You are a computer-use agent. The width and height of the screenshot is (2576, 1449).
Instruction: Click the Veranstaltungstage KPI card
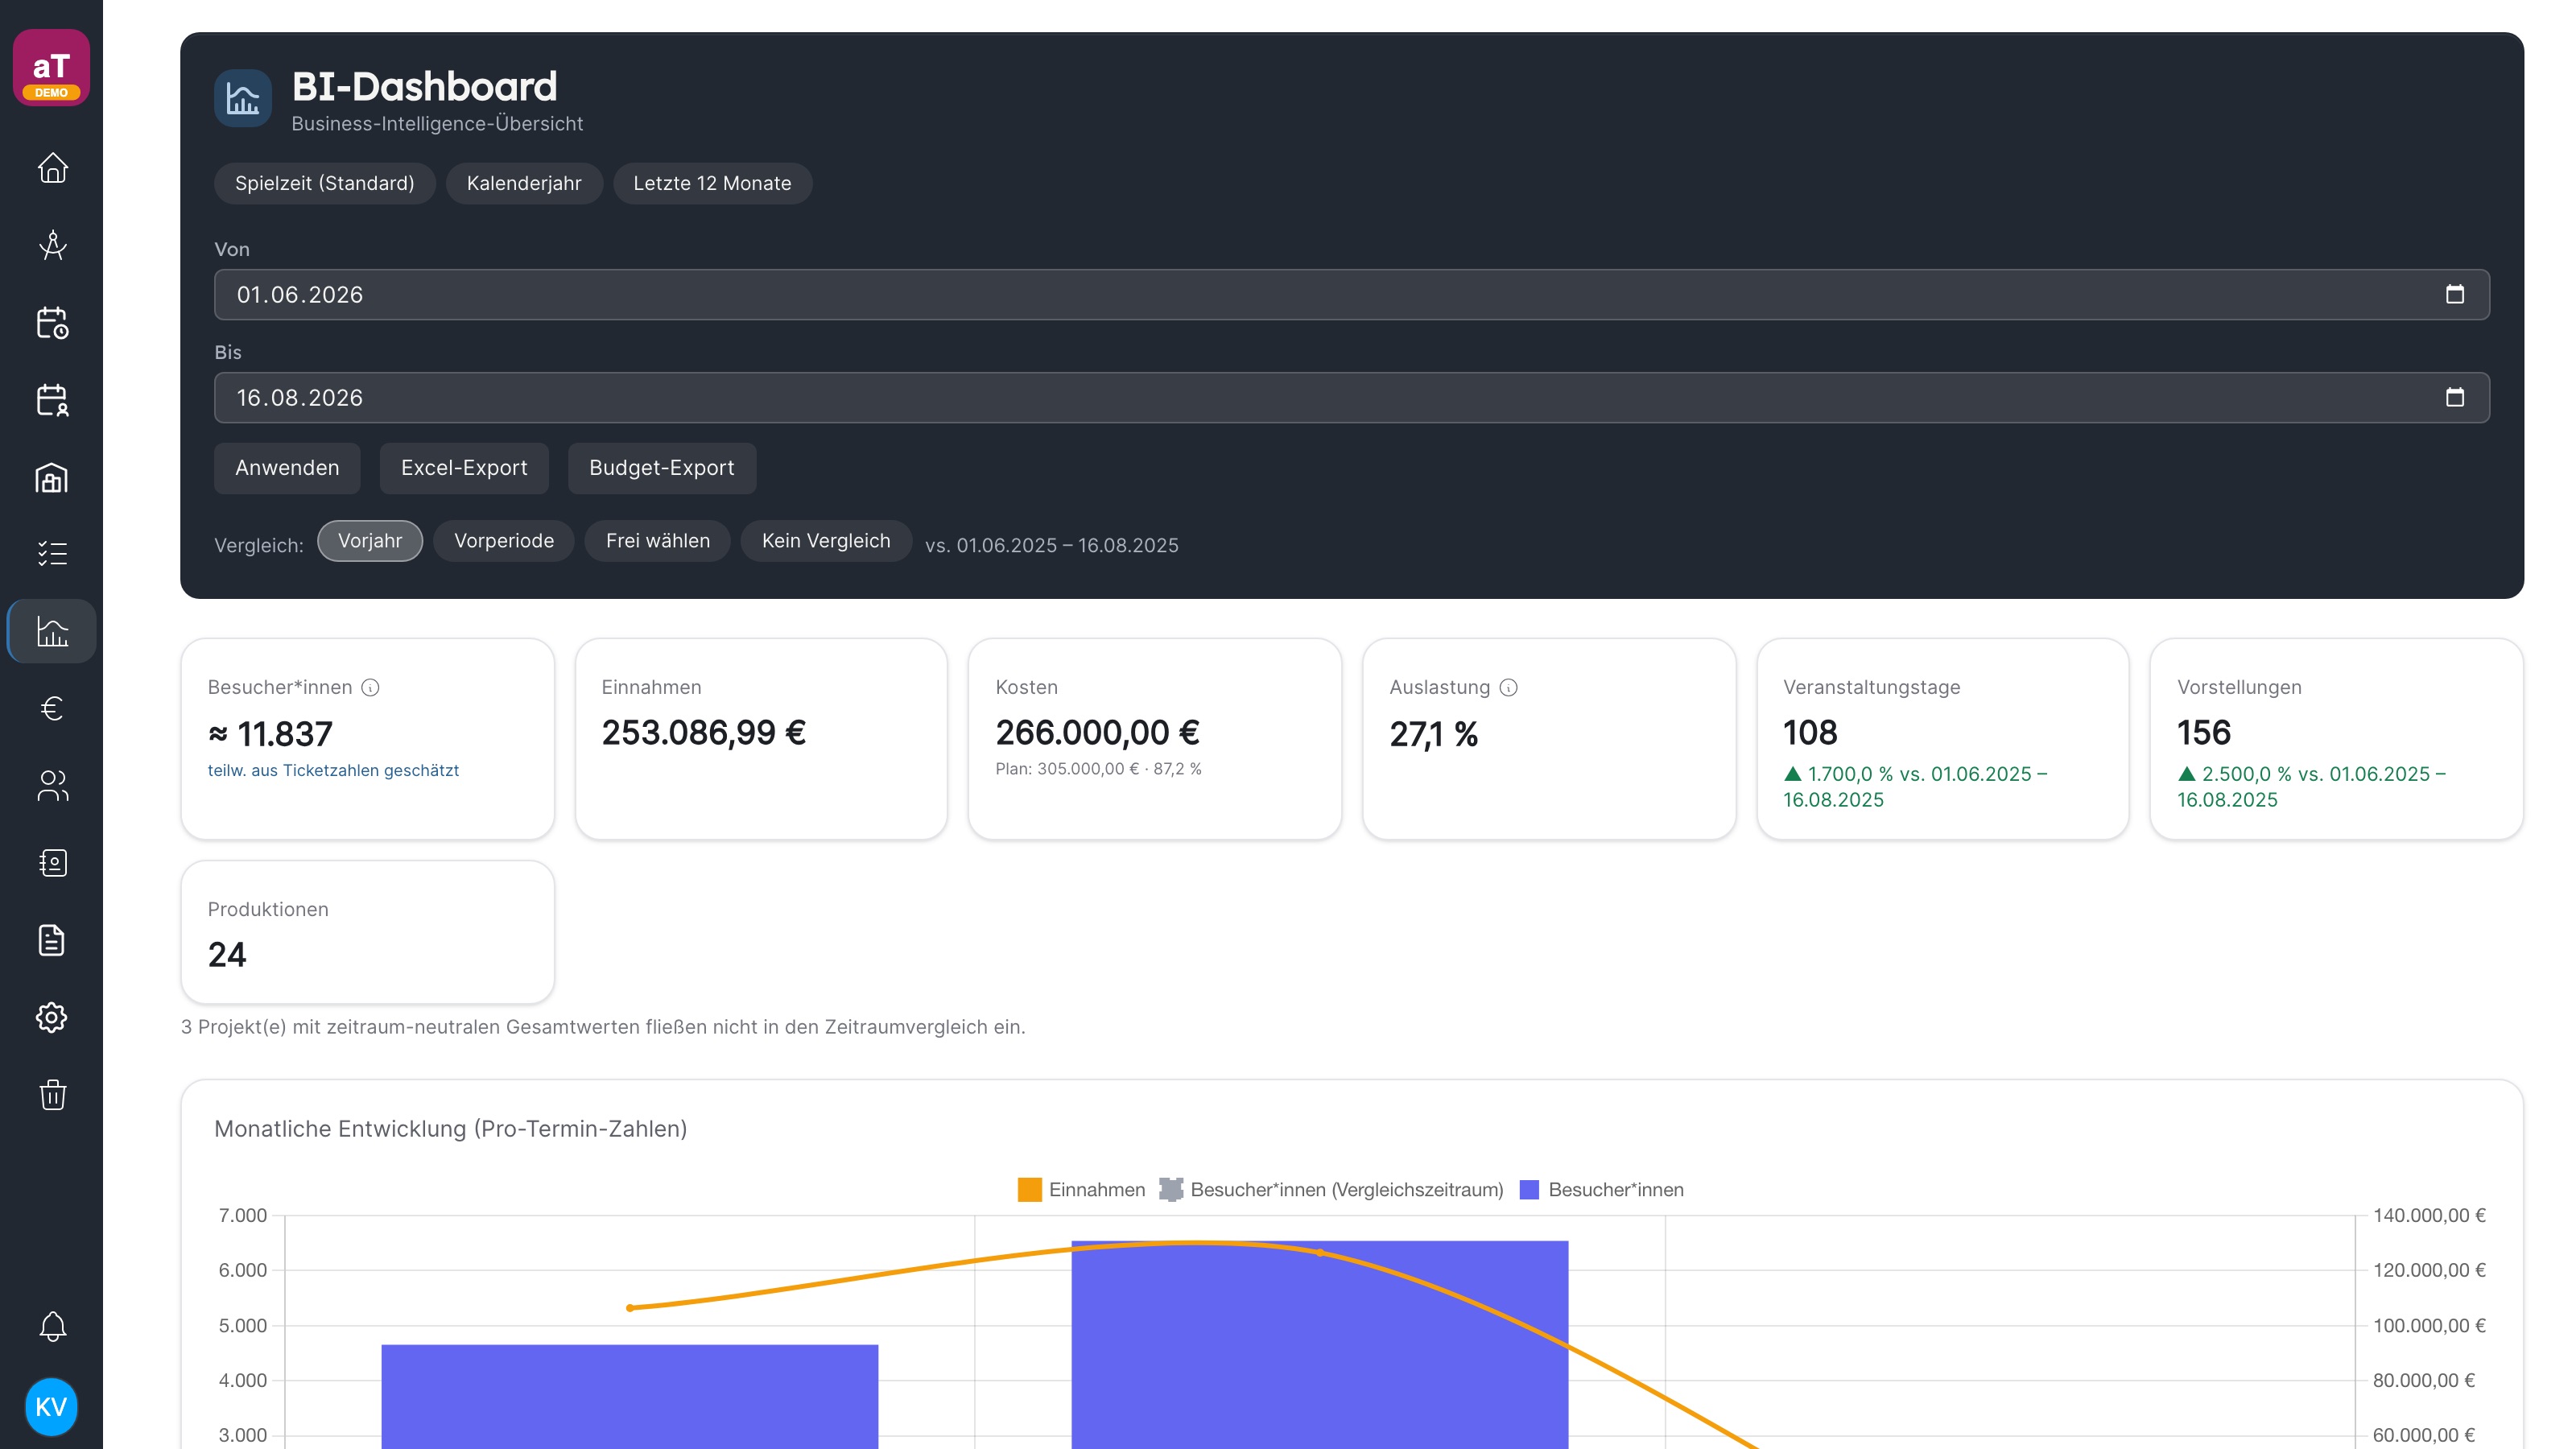[1943, 739]
